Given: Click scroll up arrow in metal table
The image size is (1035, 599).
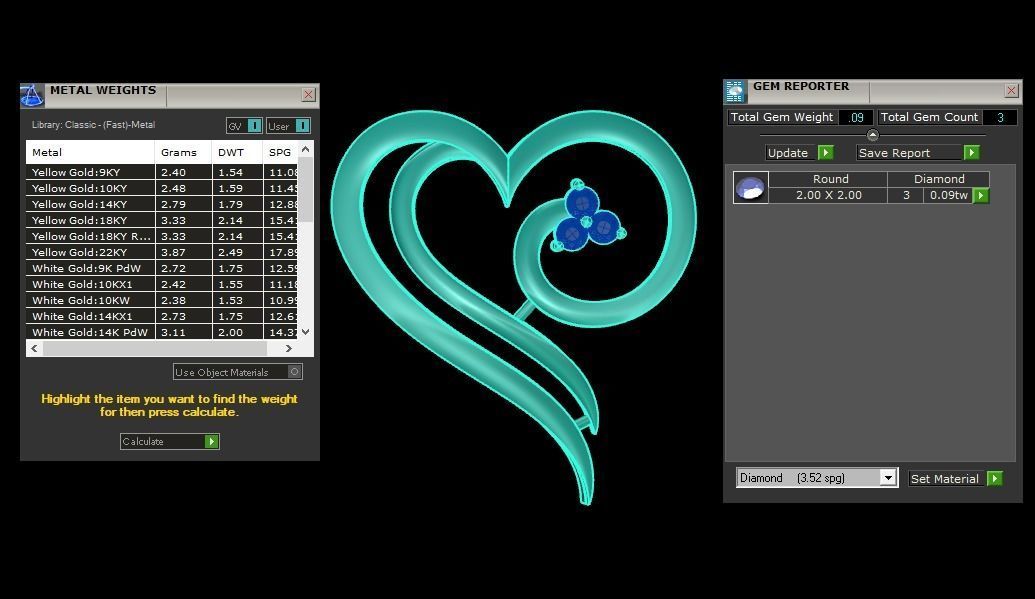Looking at the screenshot, I should coord(305,149).
